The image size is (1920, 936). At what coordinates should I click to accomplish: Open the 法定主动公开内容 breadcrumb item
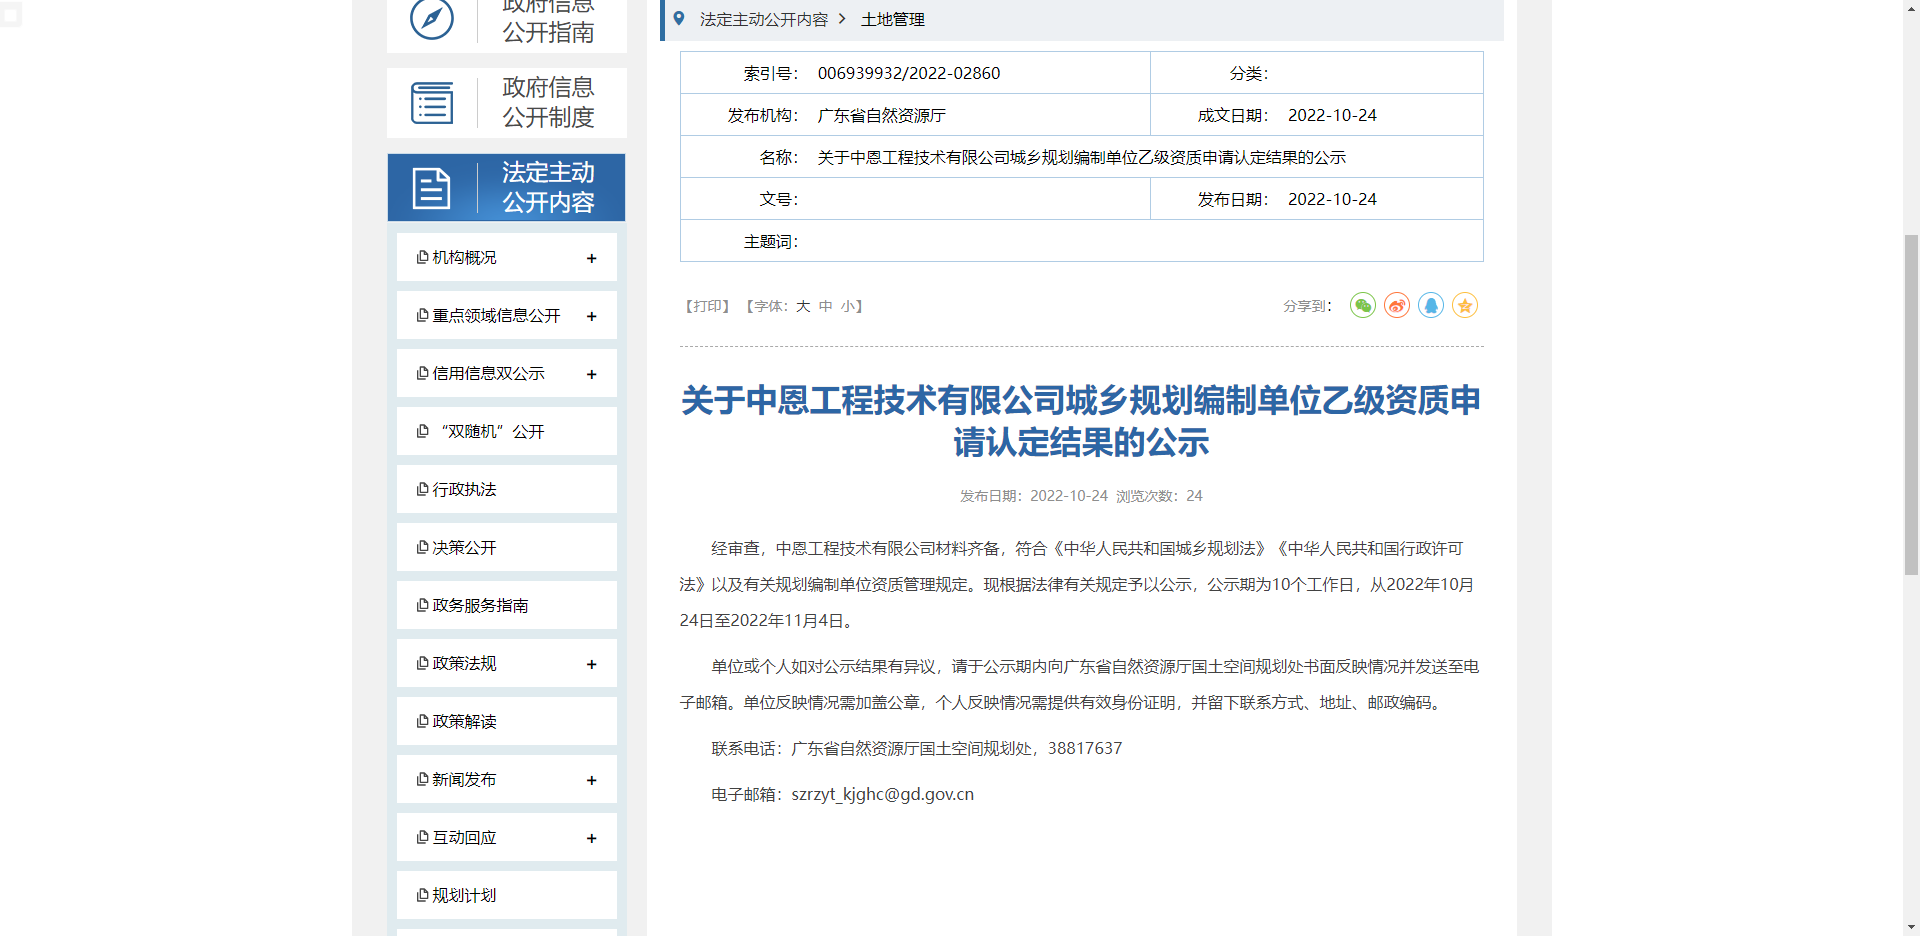[x=763, y=19]
